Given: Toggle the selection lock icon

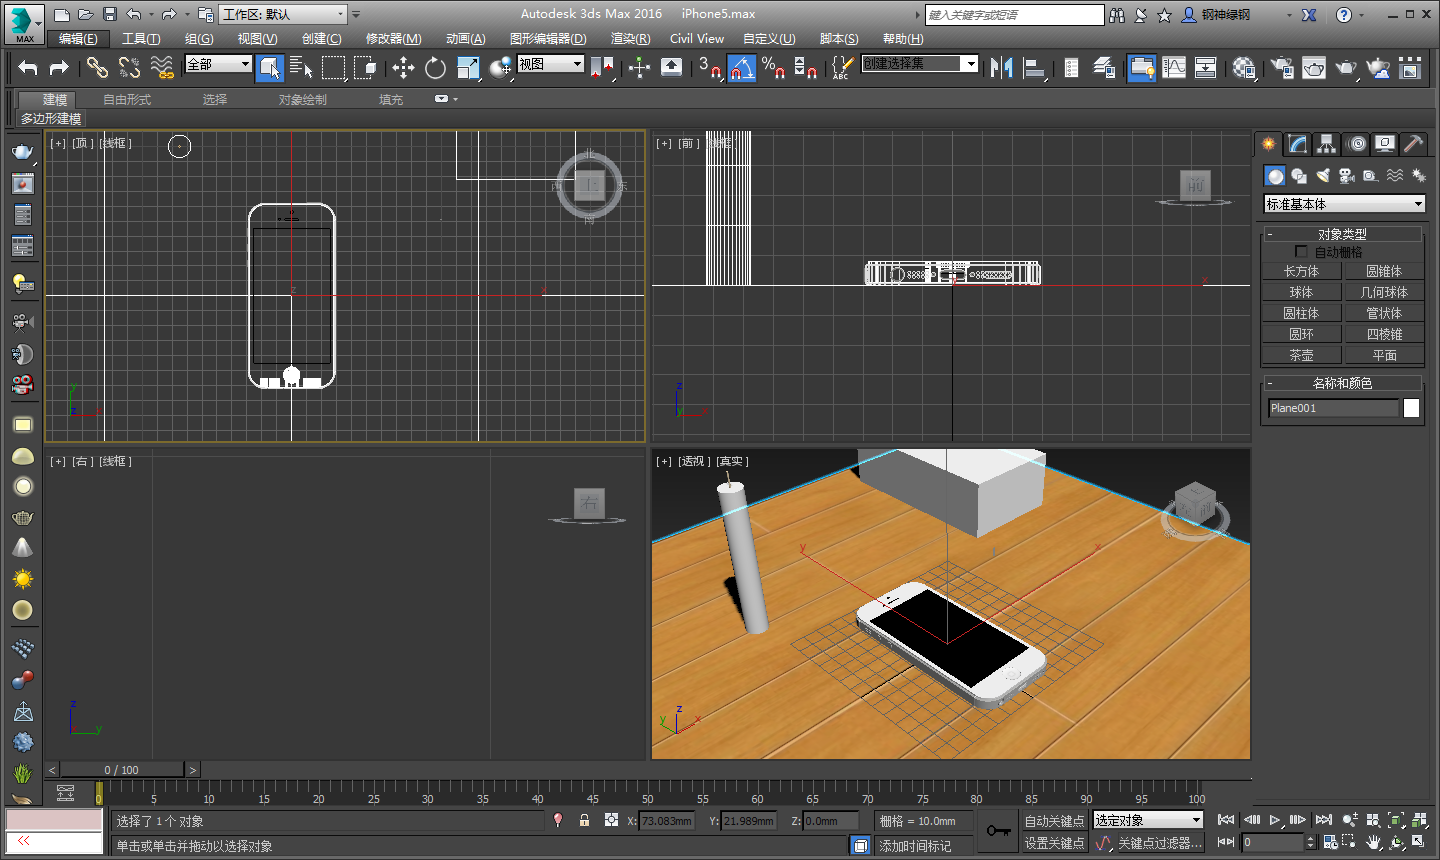Looking at the screenshot, I should pyautogui.click(x=585, y=820).
